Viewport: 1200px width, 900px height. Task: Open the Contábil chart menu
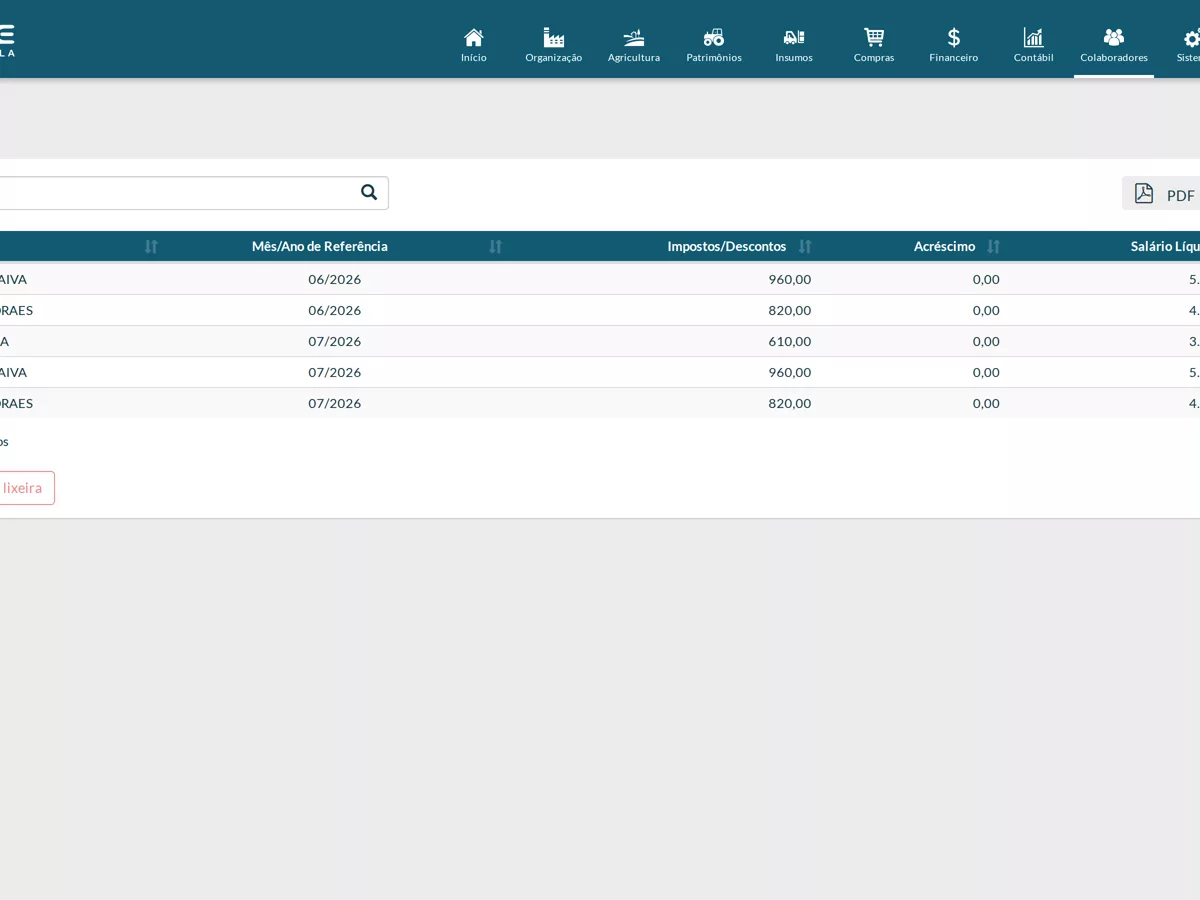point(1034,39)
